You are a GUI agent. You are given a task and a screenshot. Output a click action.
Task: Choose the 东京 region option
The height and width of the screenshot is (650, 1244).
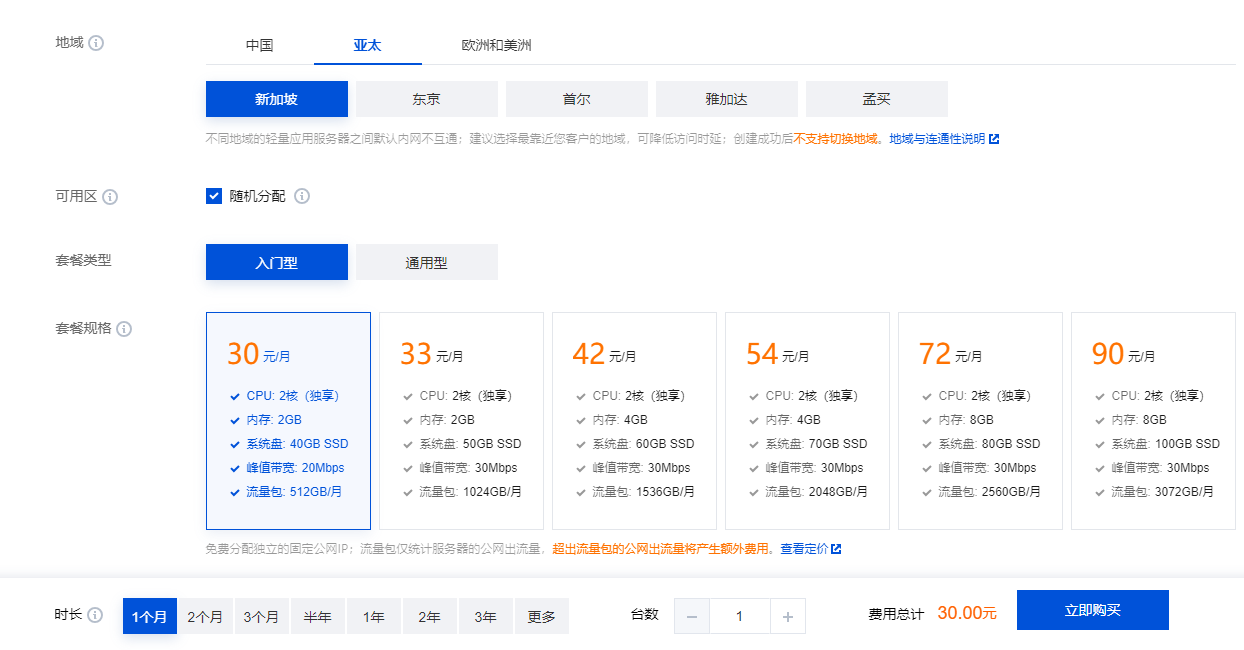tap(426, 100)
